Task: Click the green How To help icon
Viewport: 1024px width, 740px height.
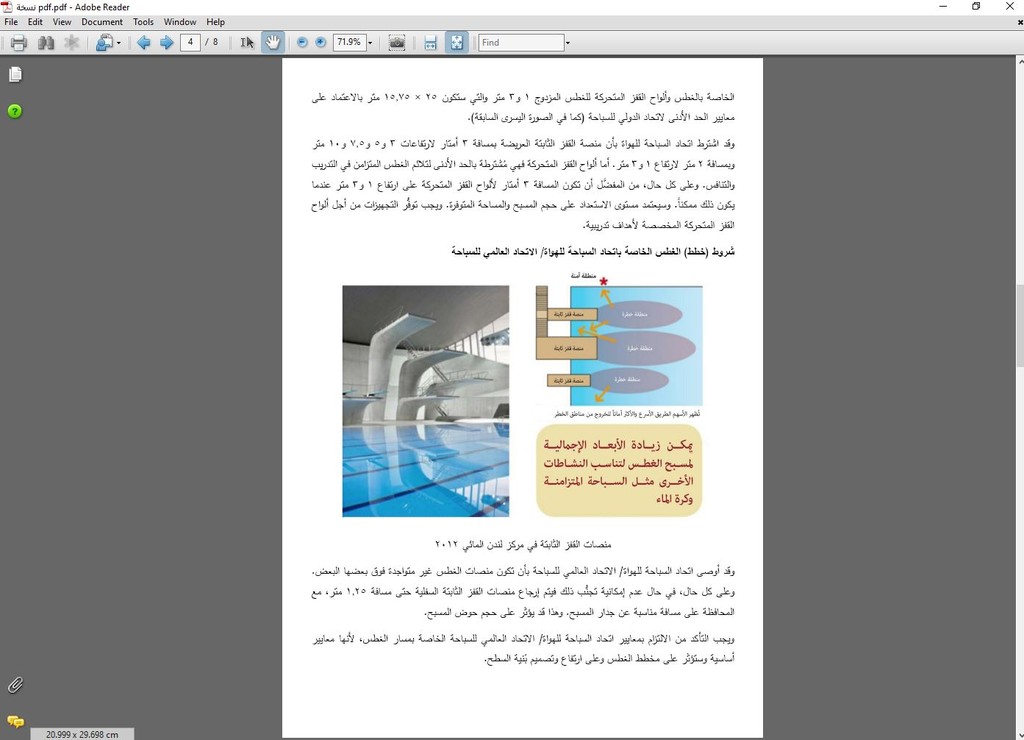Action: coord(15,111)
